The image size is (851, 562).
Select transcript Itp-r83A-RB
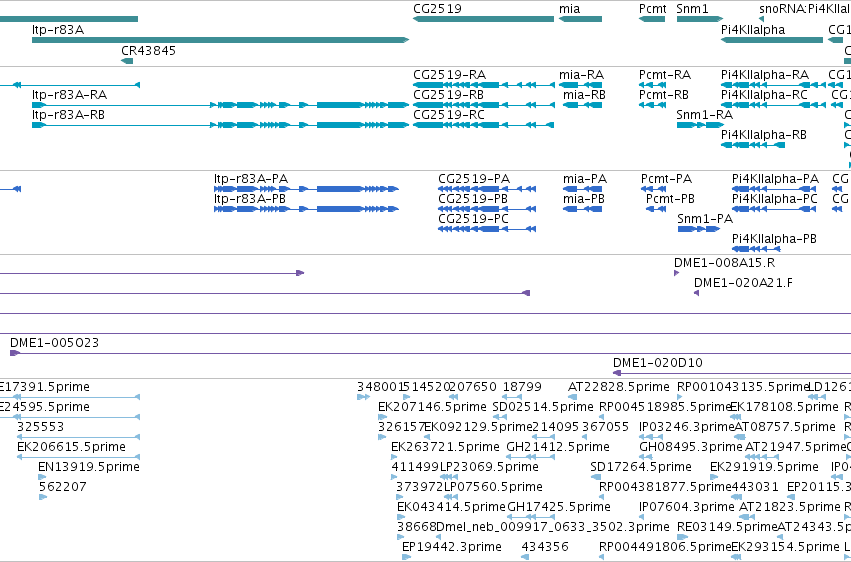pos(220,125)
